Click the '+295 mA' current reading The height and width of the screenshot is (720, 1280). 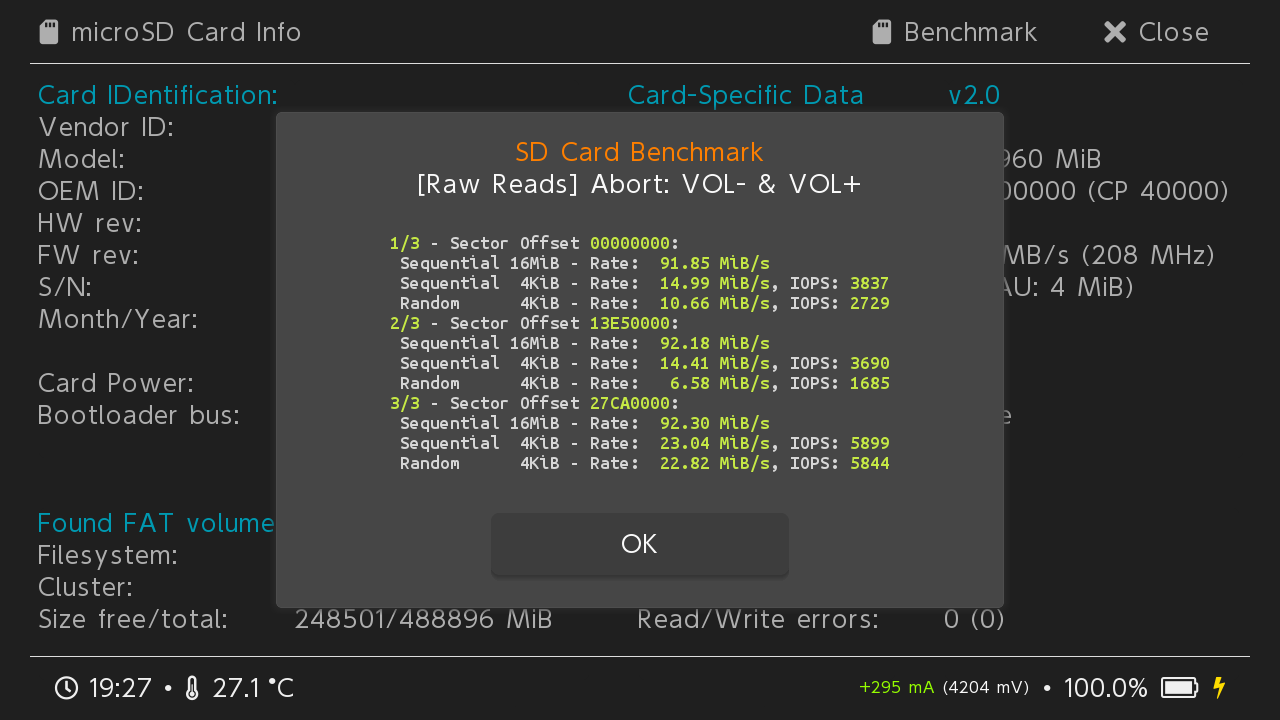897,687
